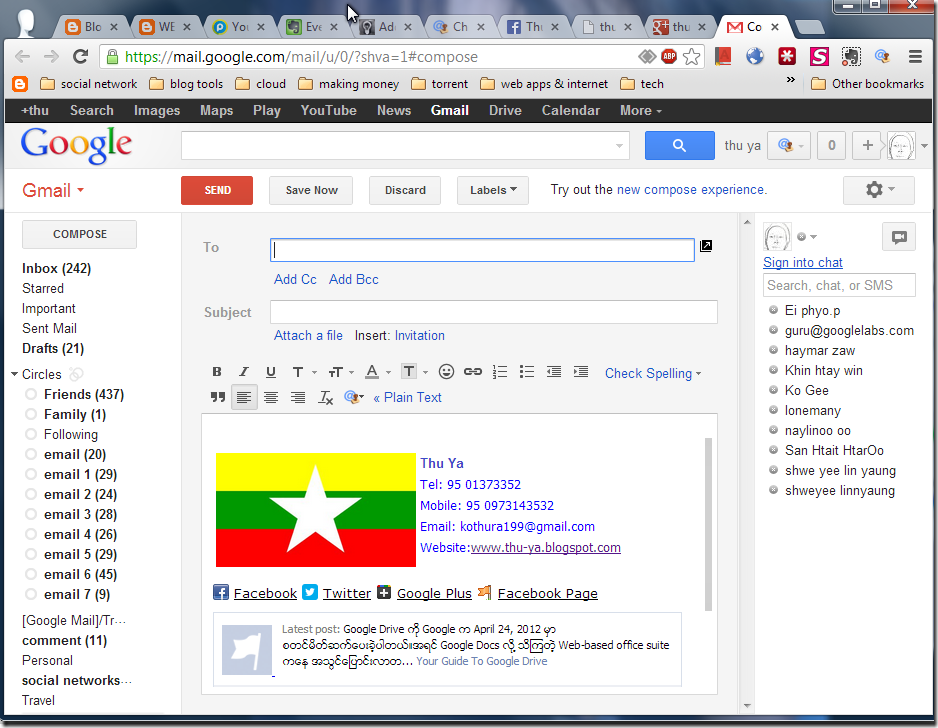Image resolution: width=938 pixels, height=728 pixels.
Task: Click the Twitter icon in signature
Action: (310, 592)
